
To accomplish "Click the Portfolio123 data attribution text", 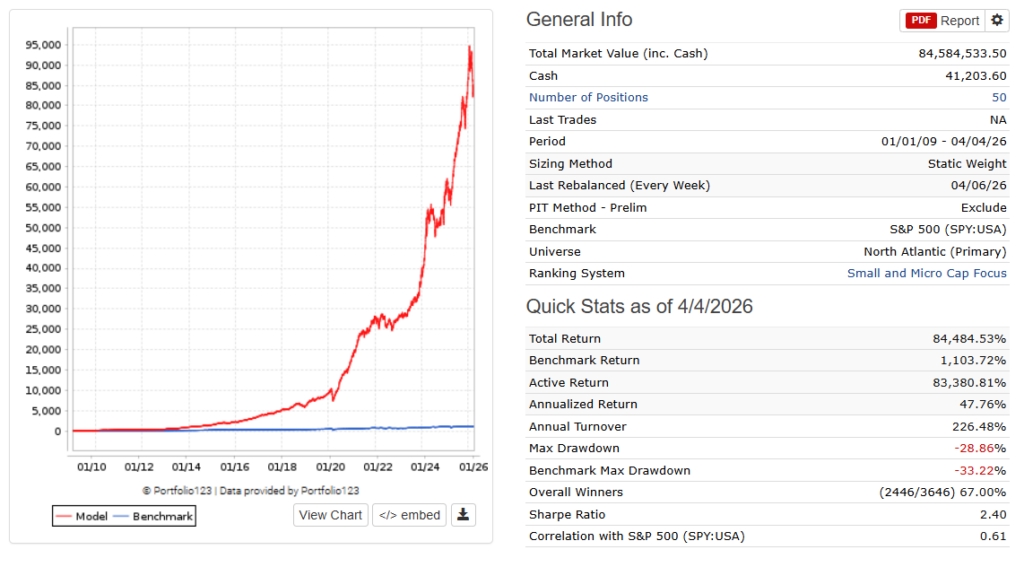I will pos(250,491).
